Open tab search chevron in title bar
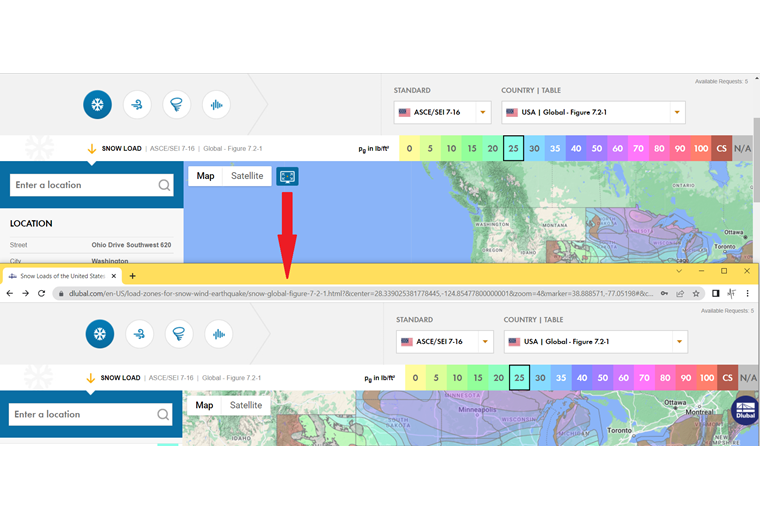 click(679, 271)
